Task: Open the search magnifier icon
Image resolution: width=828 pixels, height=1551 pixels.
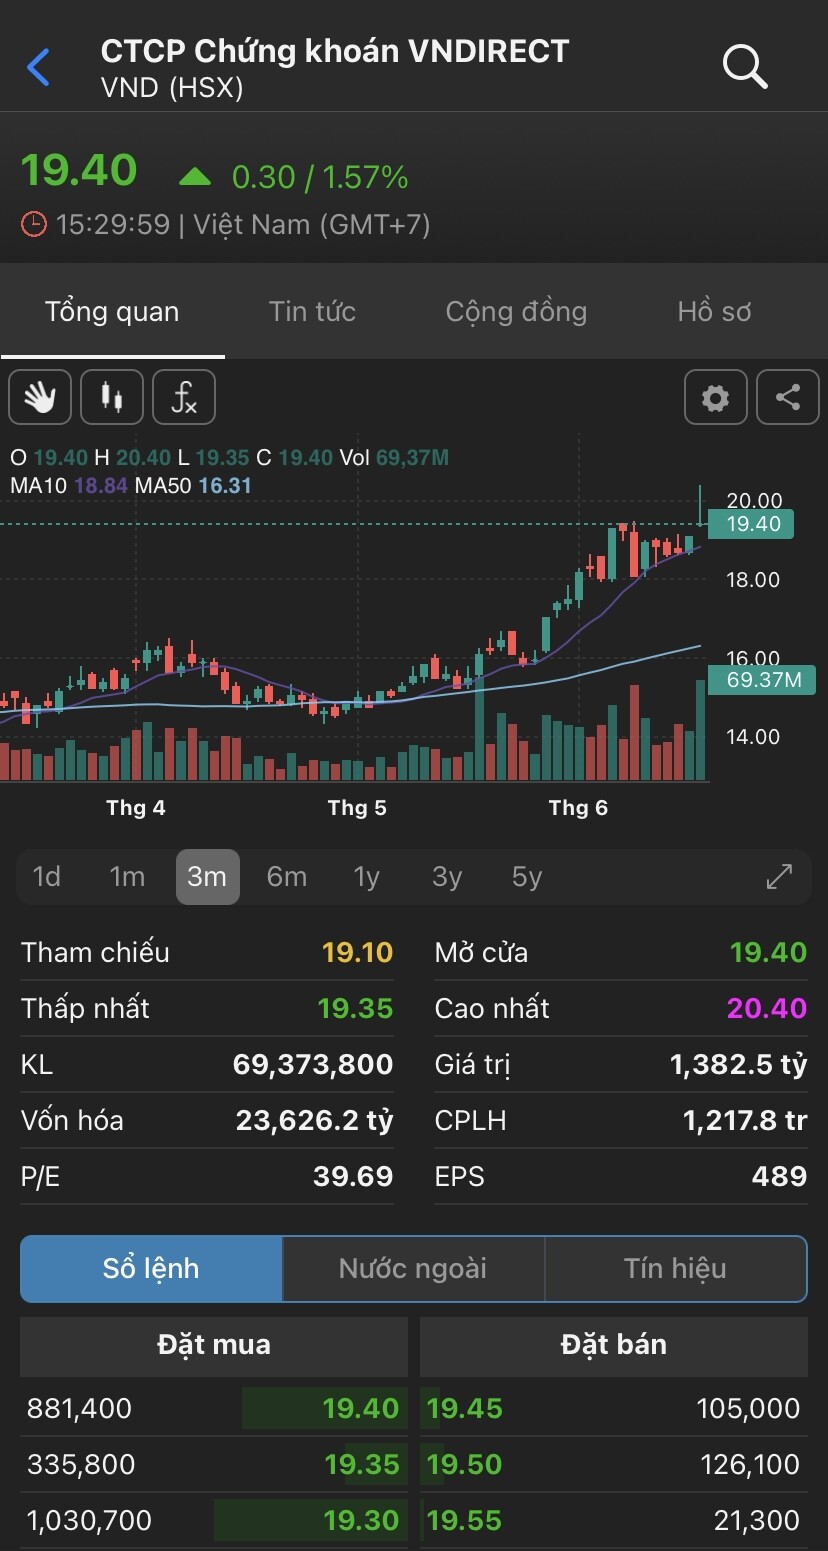Action: (x=744, y=67)
